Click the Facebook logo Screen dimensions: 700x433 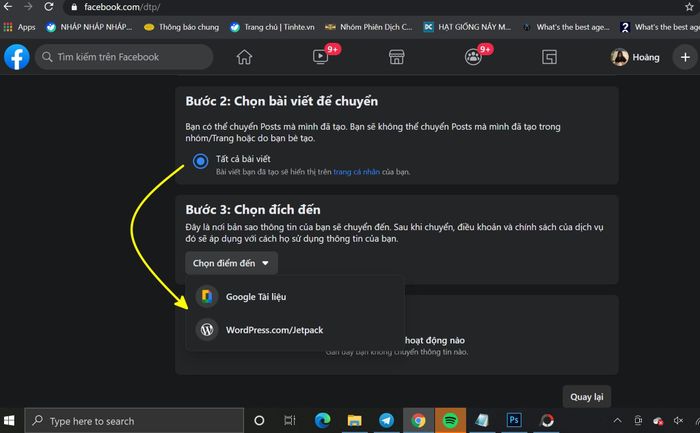point(17,57)
